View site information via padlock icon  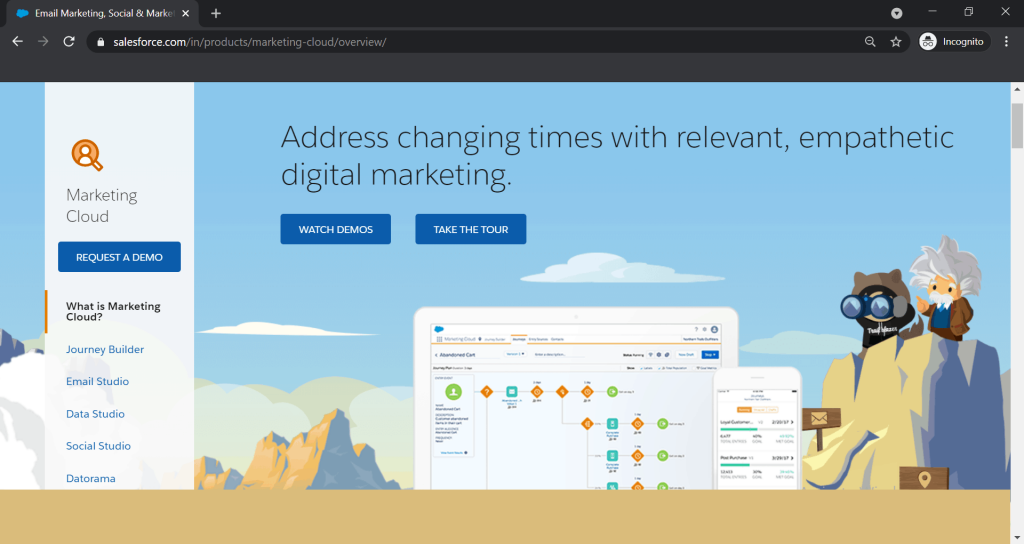[100, 42]
